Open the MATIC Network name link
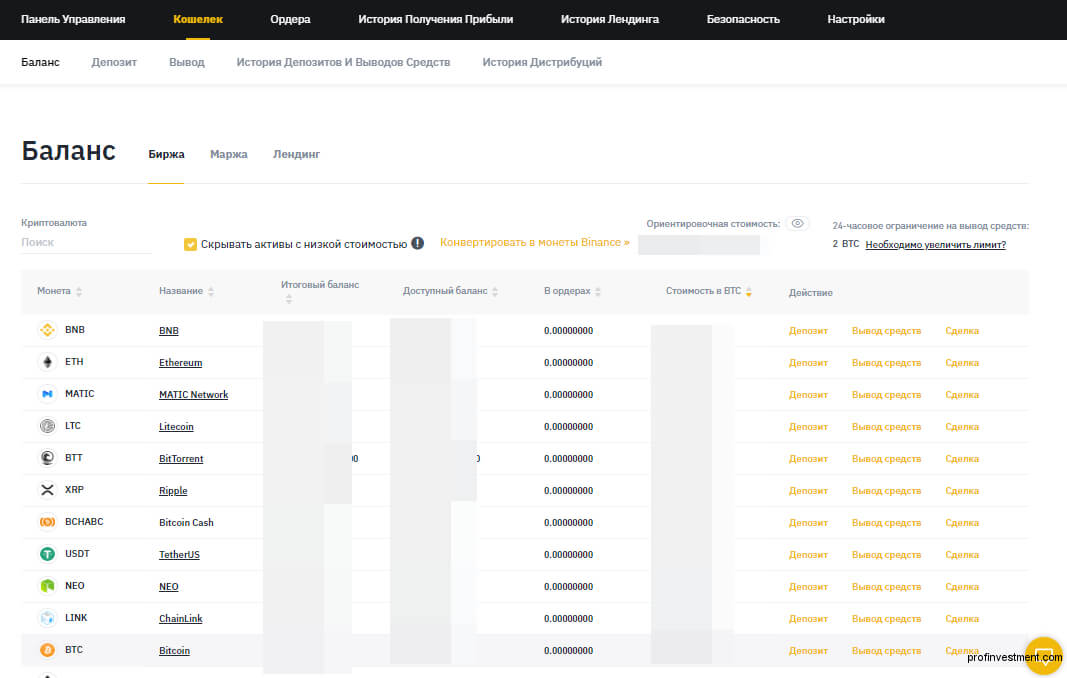The width and height of the screenshot is (1067, 678). [x=193, y=395]
